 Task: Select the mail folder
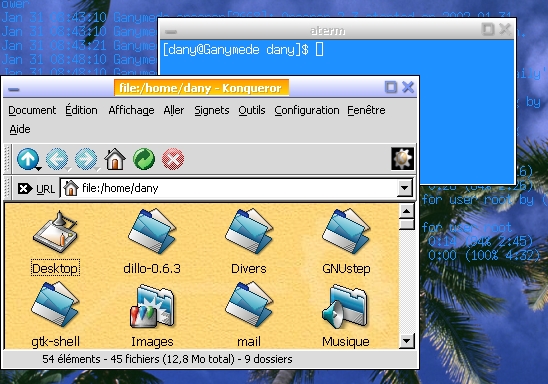pos(248,305)
